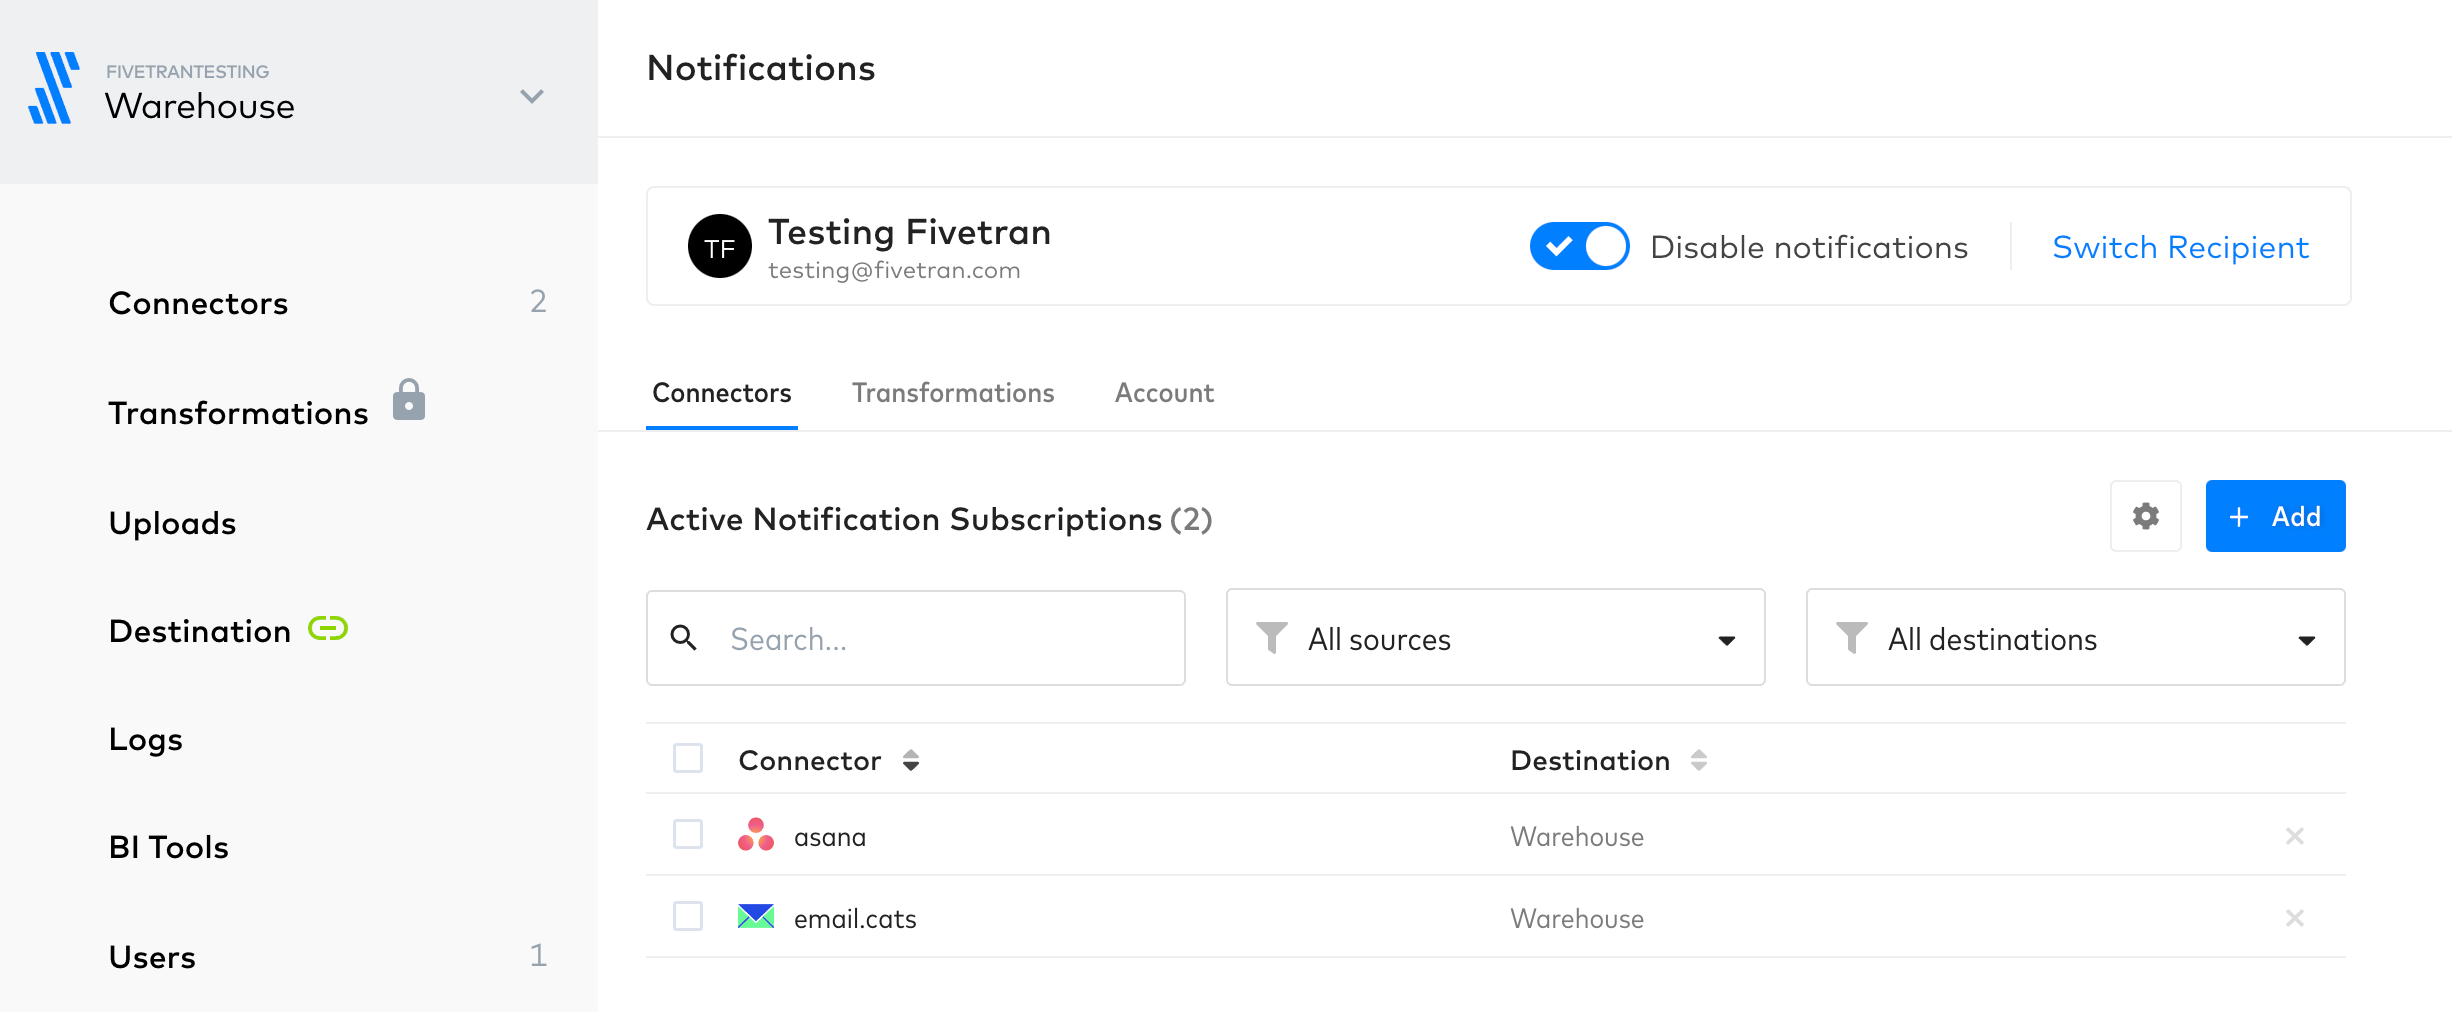Click the Add subscription button
This screenshot has width=2452, height=1012.
coord(2276,516)
